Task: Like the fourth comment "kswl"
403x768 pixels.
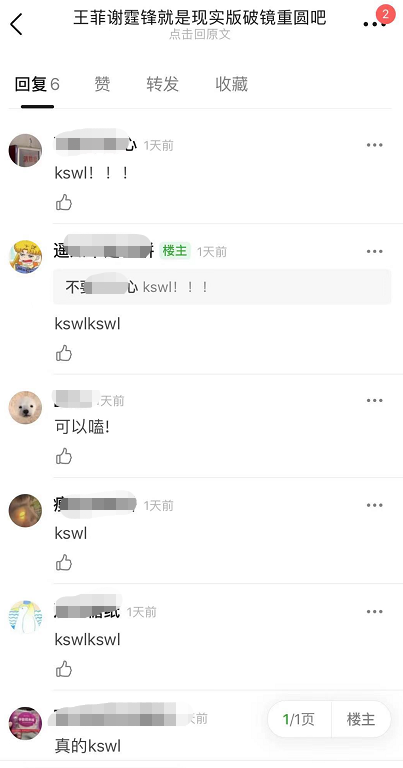Action: pos(64,562)
